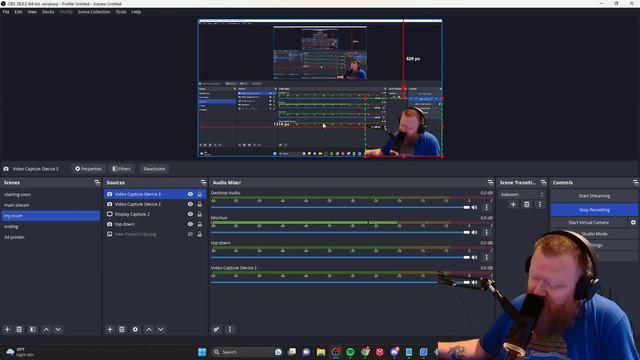Open weather widget showing Light rain
The width and height of the screenshot is (640, 360).
click(x=20, y=352)
